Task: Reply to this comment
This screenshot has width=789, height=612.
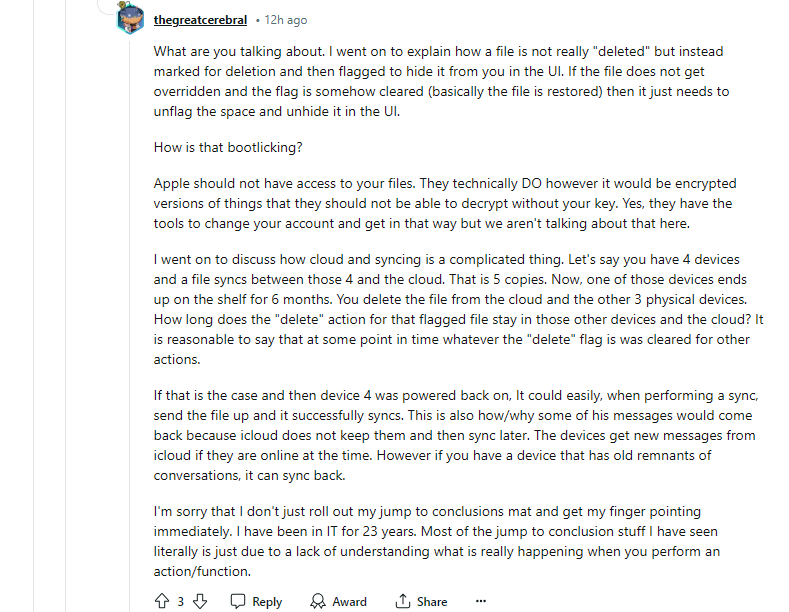Action: coord(256,601)
